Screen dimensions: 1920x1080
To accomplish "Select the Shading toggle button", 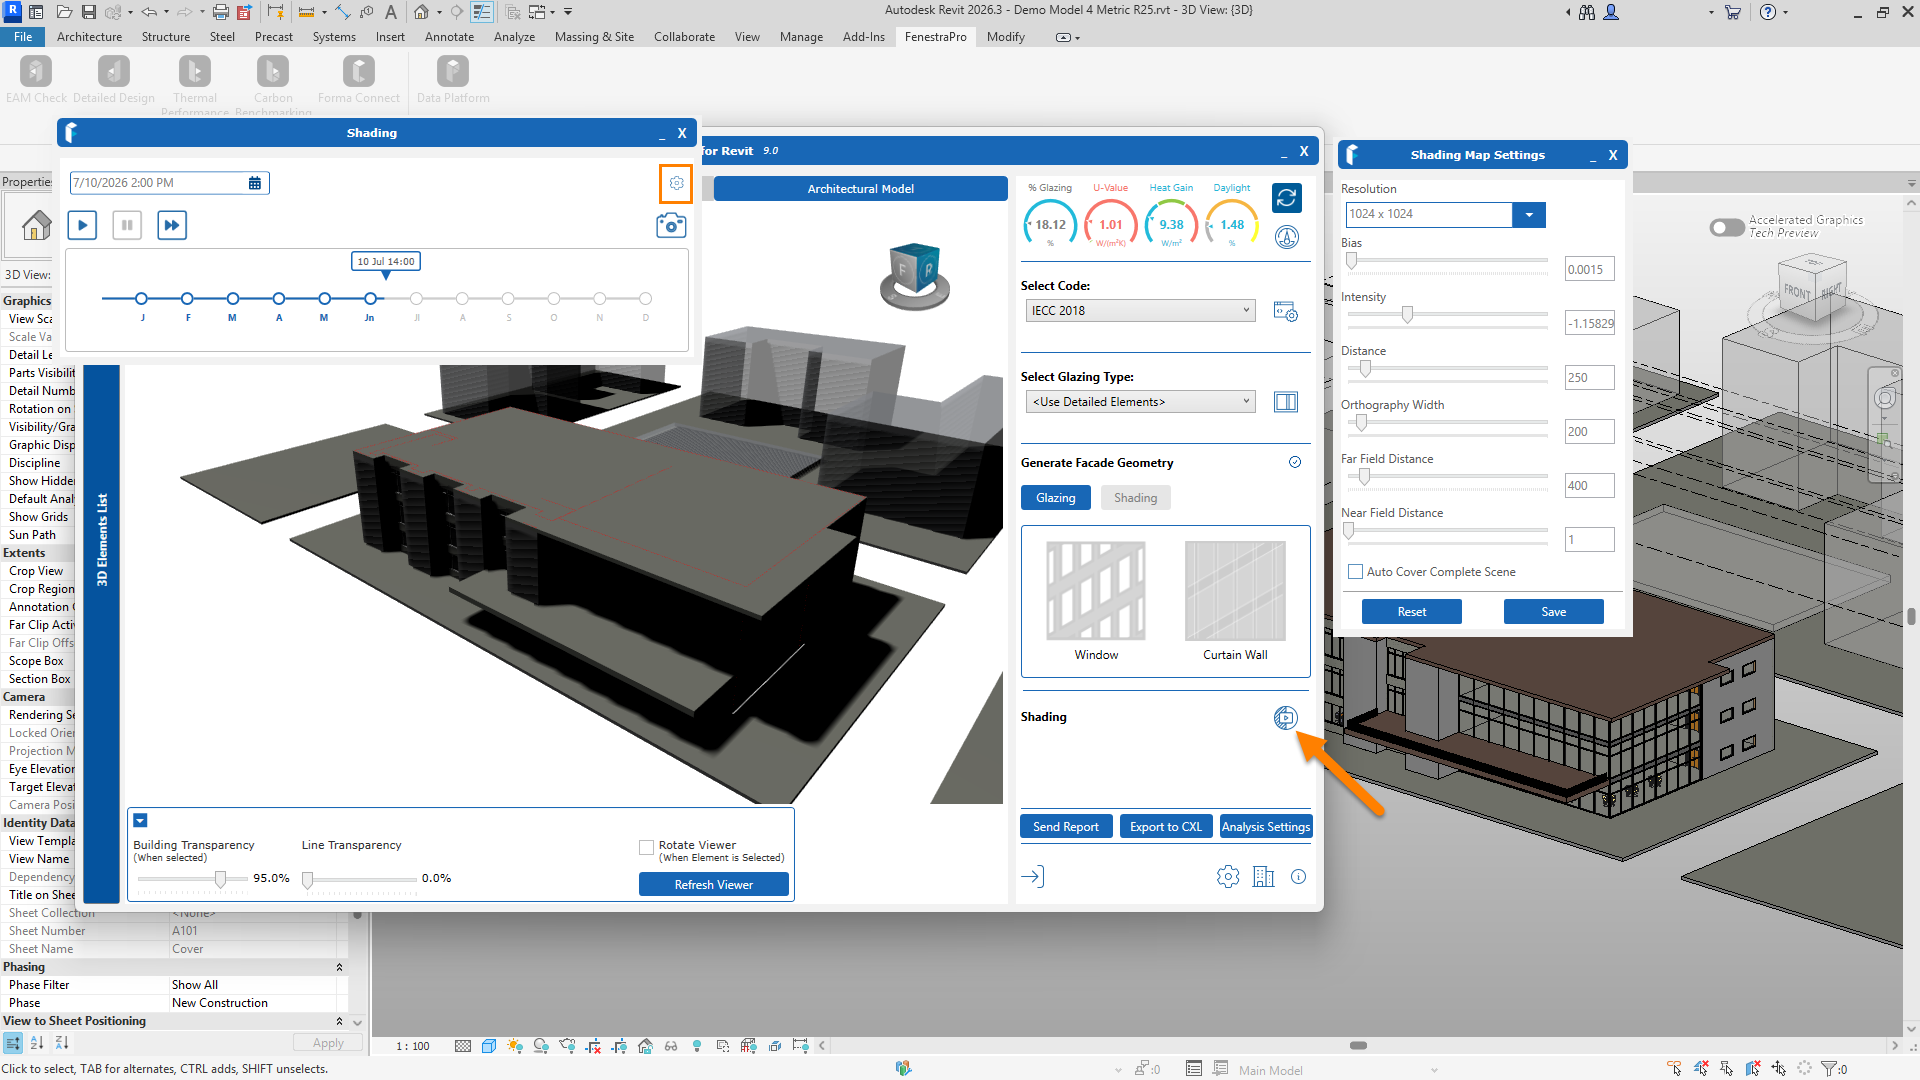I will pyautogui.click(x=1136, y=498).
